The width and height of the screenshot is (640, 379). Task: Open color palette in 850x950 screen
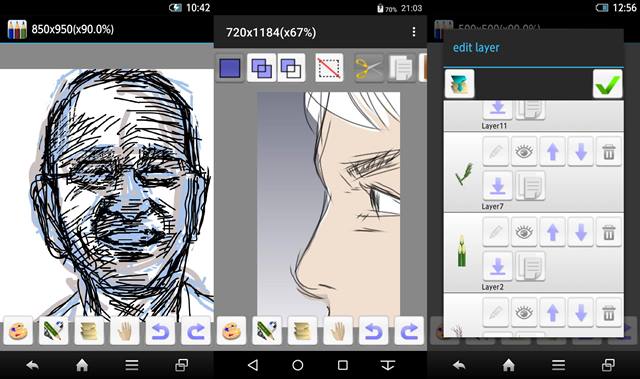(x=18, y=331)
